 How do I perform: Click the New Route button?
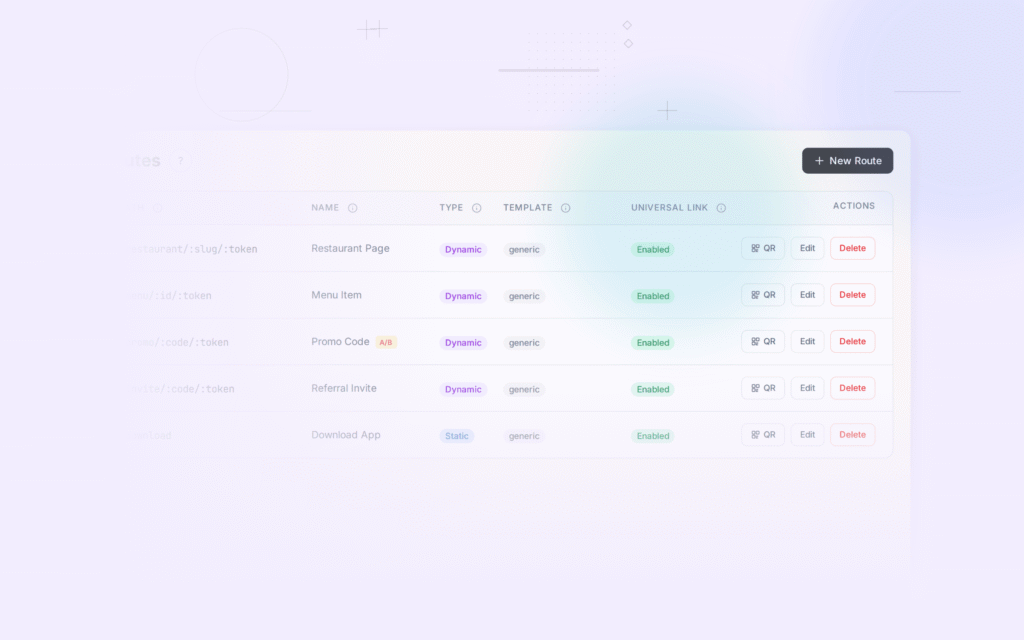tap(847, 161)
